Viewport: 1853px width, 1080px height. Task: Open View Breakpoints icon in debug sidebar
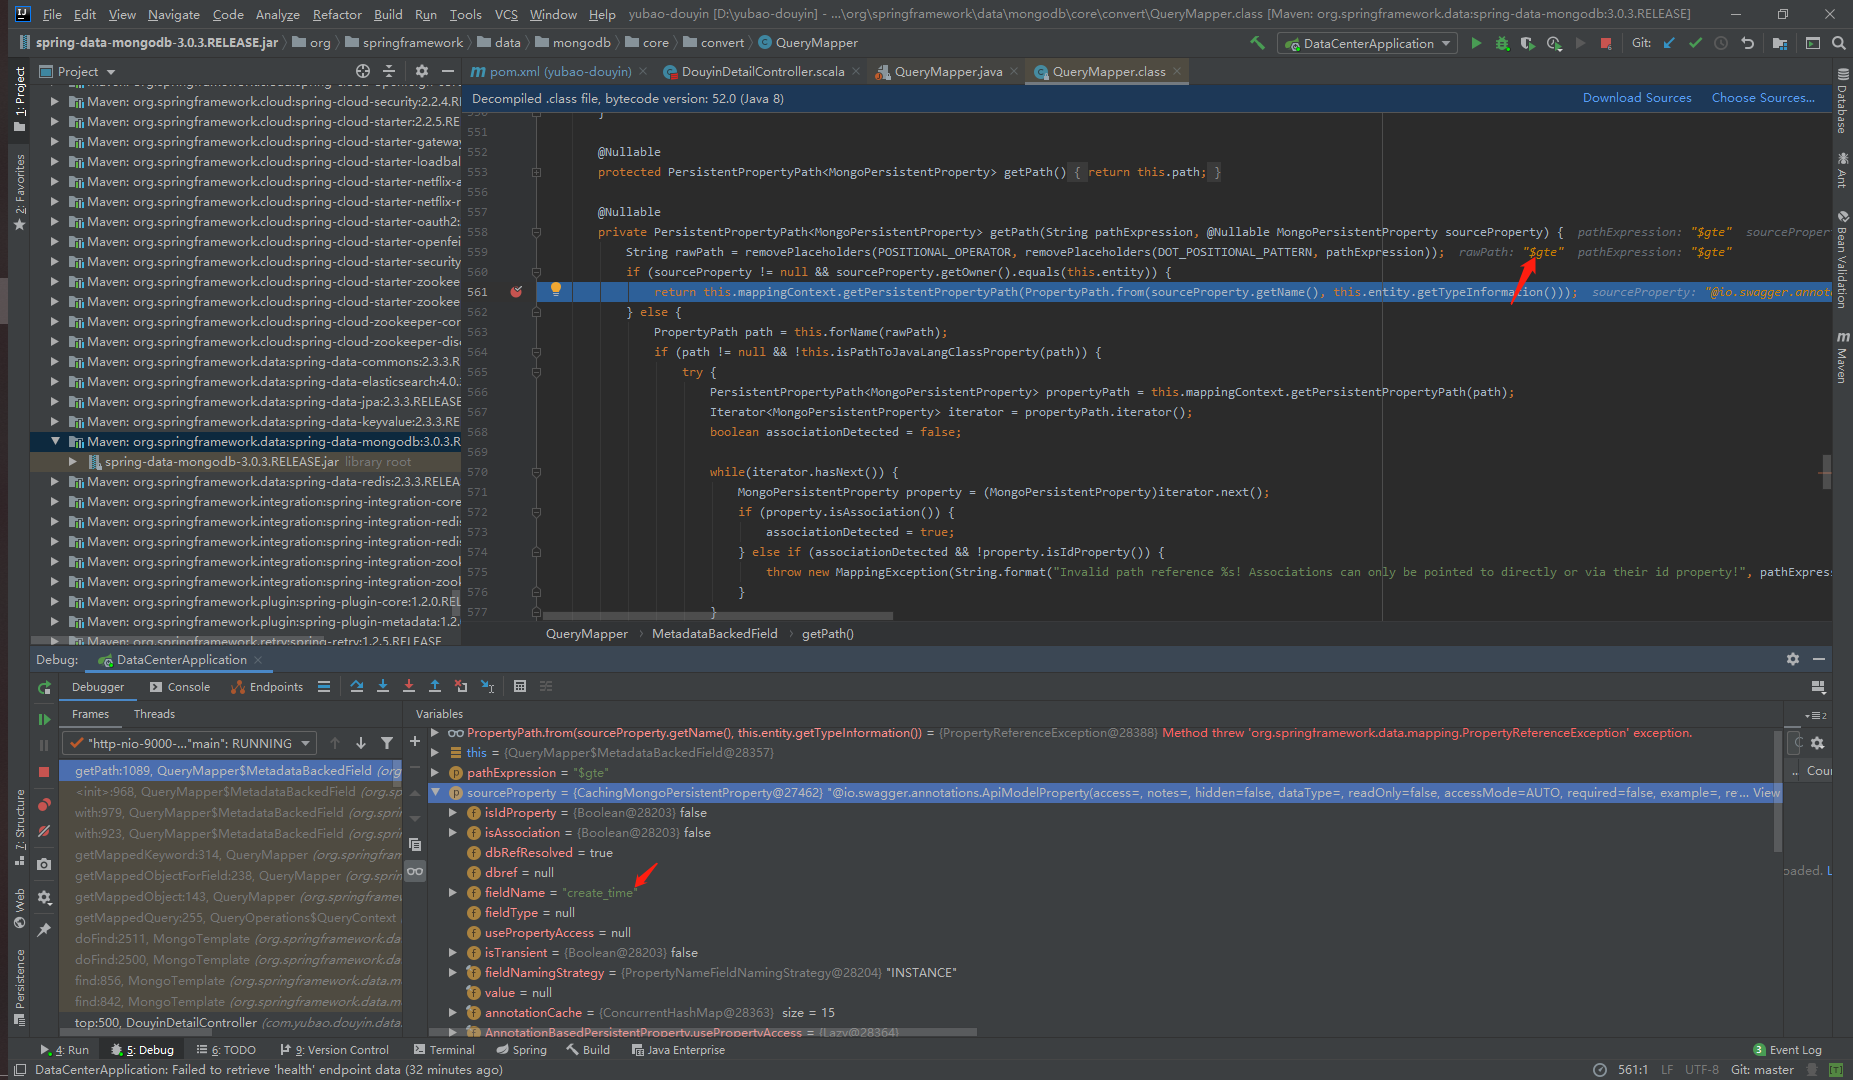(x=44, y=805)
